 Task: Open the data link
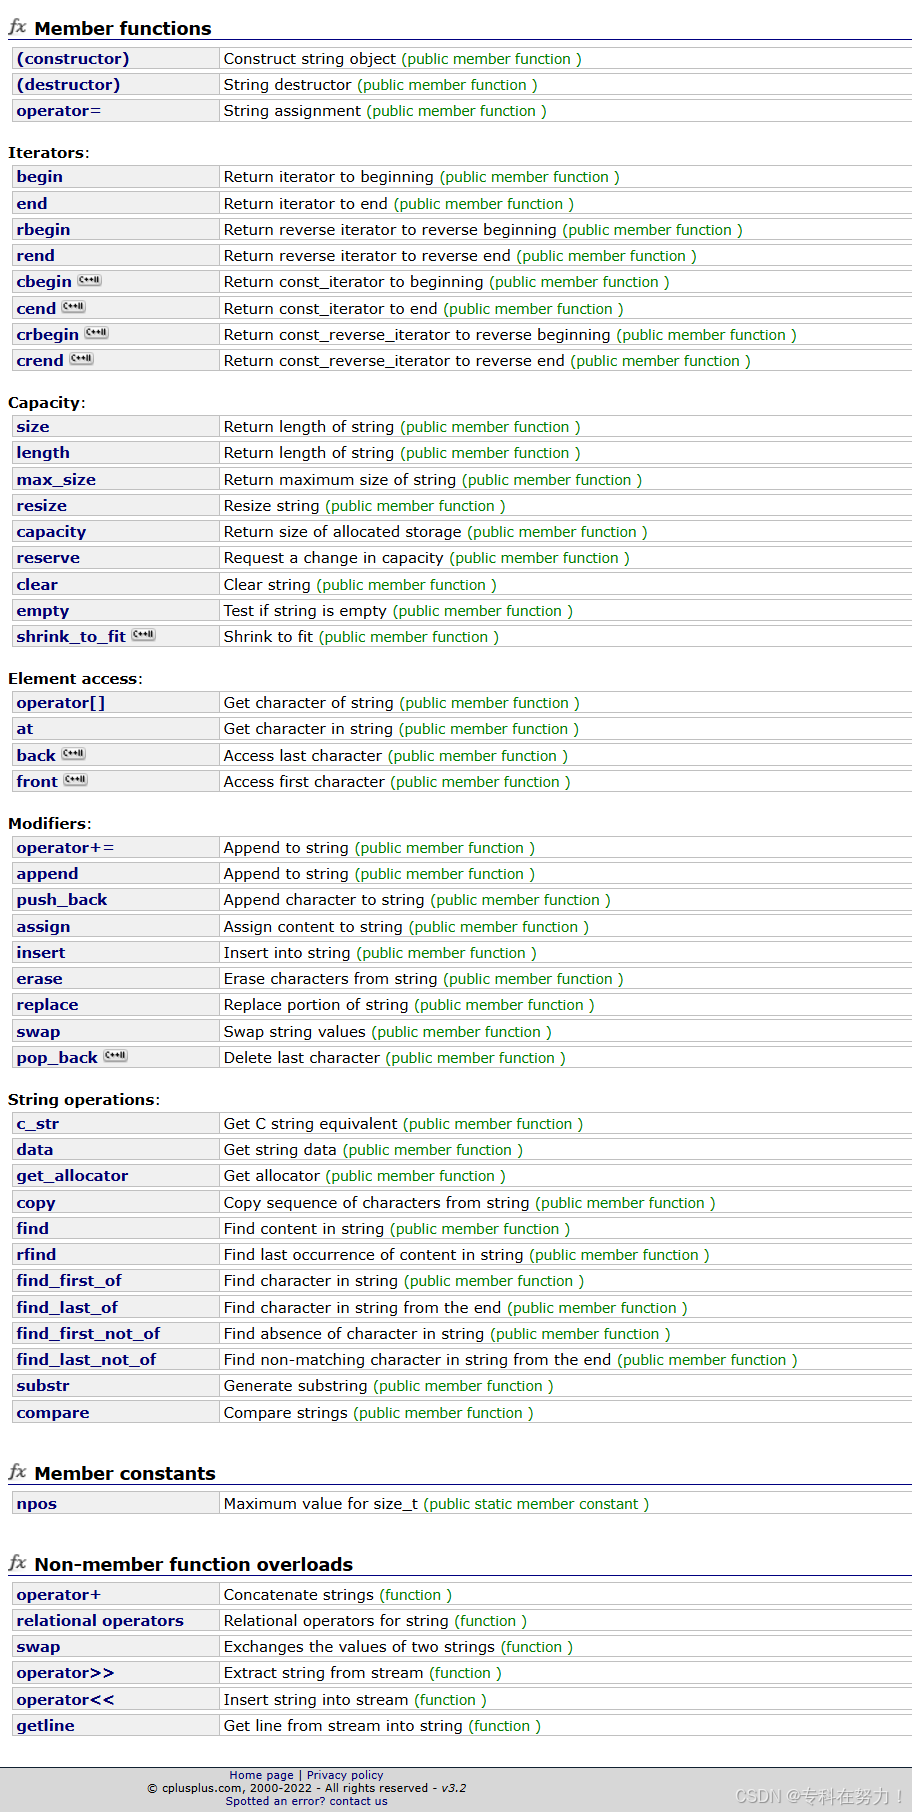(35, 1150)
